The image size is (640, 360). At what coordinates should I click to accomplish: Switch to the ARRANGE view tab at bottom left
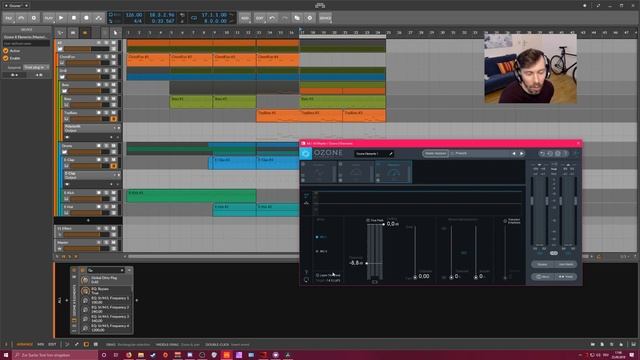pyautogui.click(x=24, y=344)
